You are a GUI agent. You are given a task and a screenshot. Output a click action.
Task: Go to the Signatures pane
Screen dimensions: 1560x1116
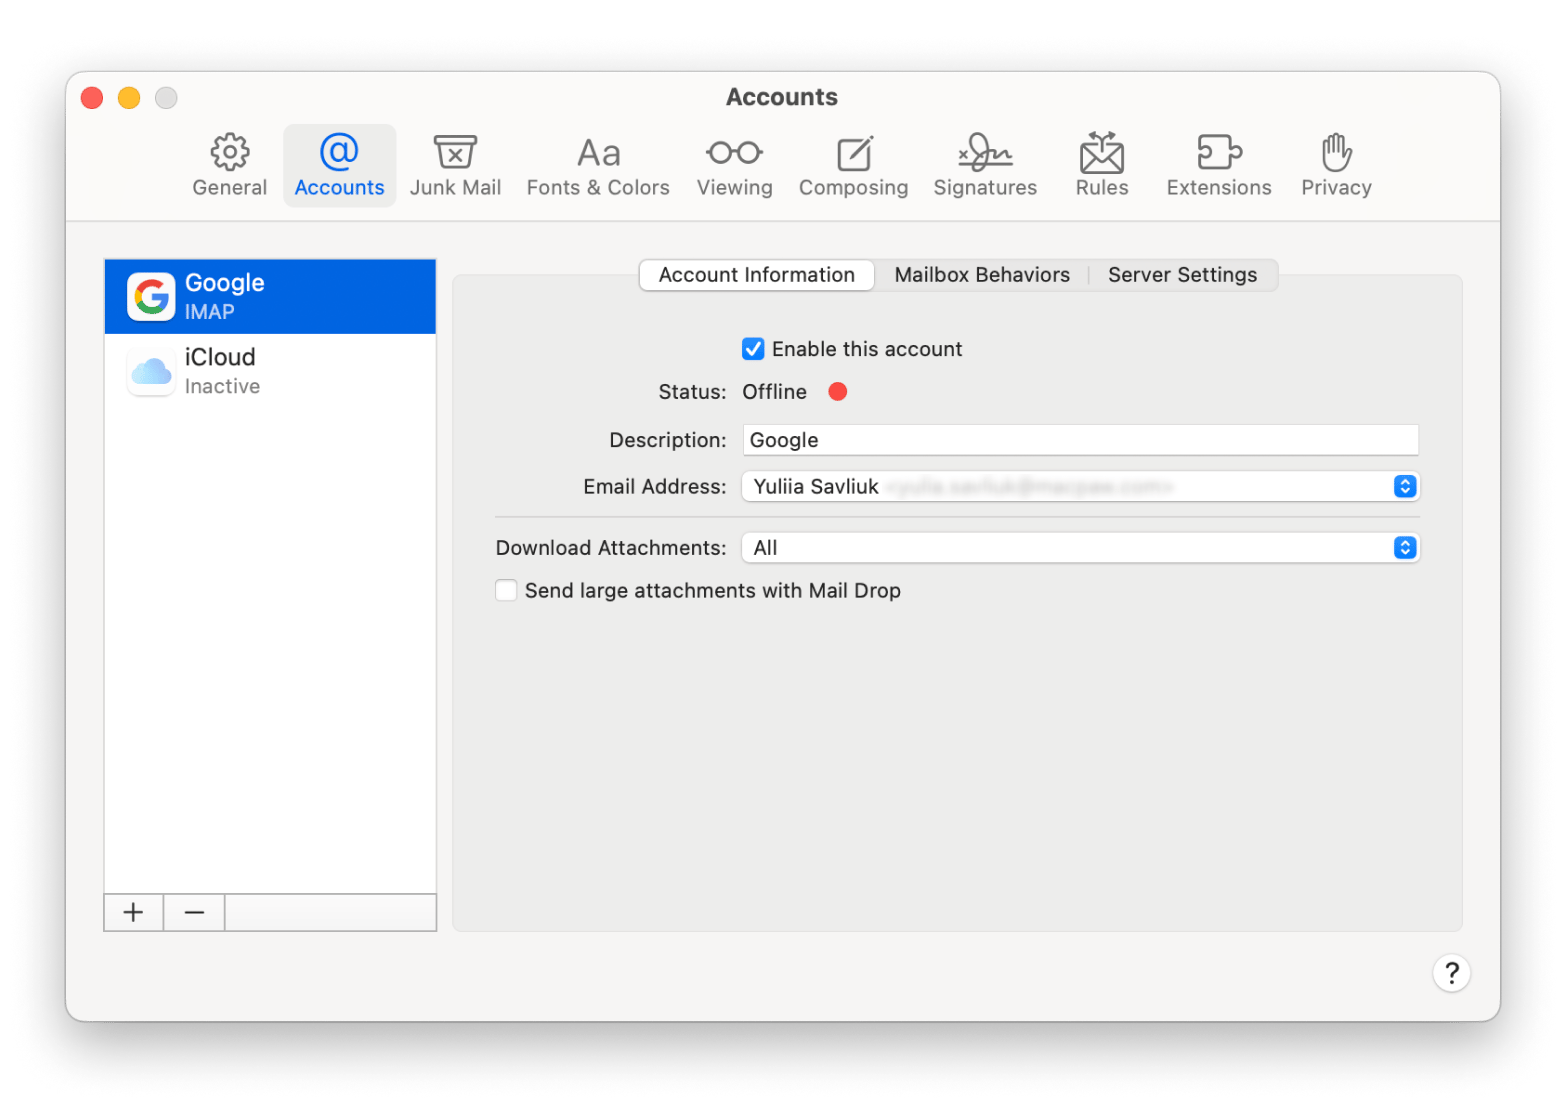coord(985,166)
